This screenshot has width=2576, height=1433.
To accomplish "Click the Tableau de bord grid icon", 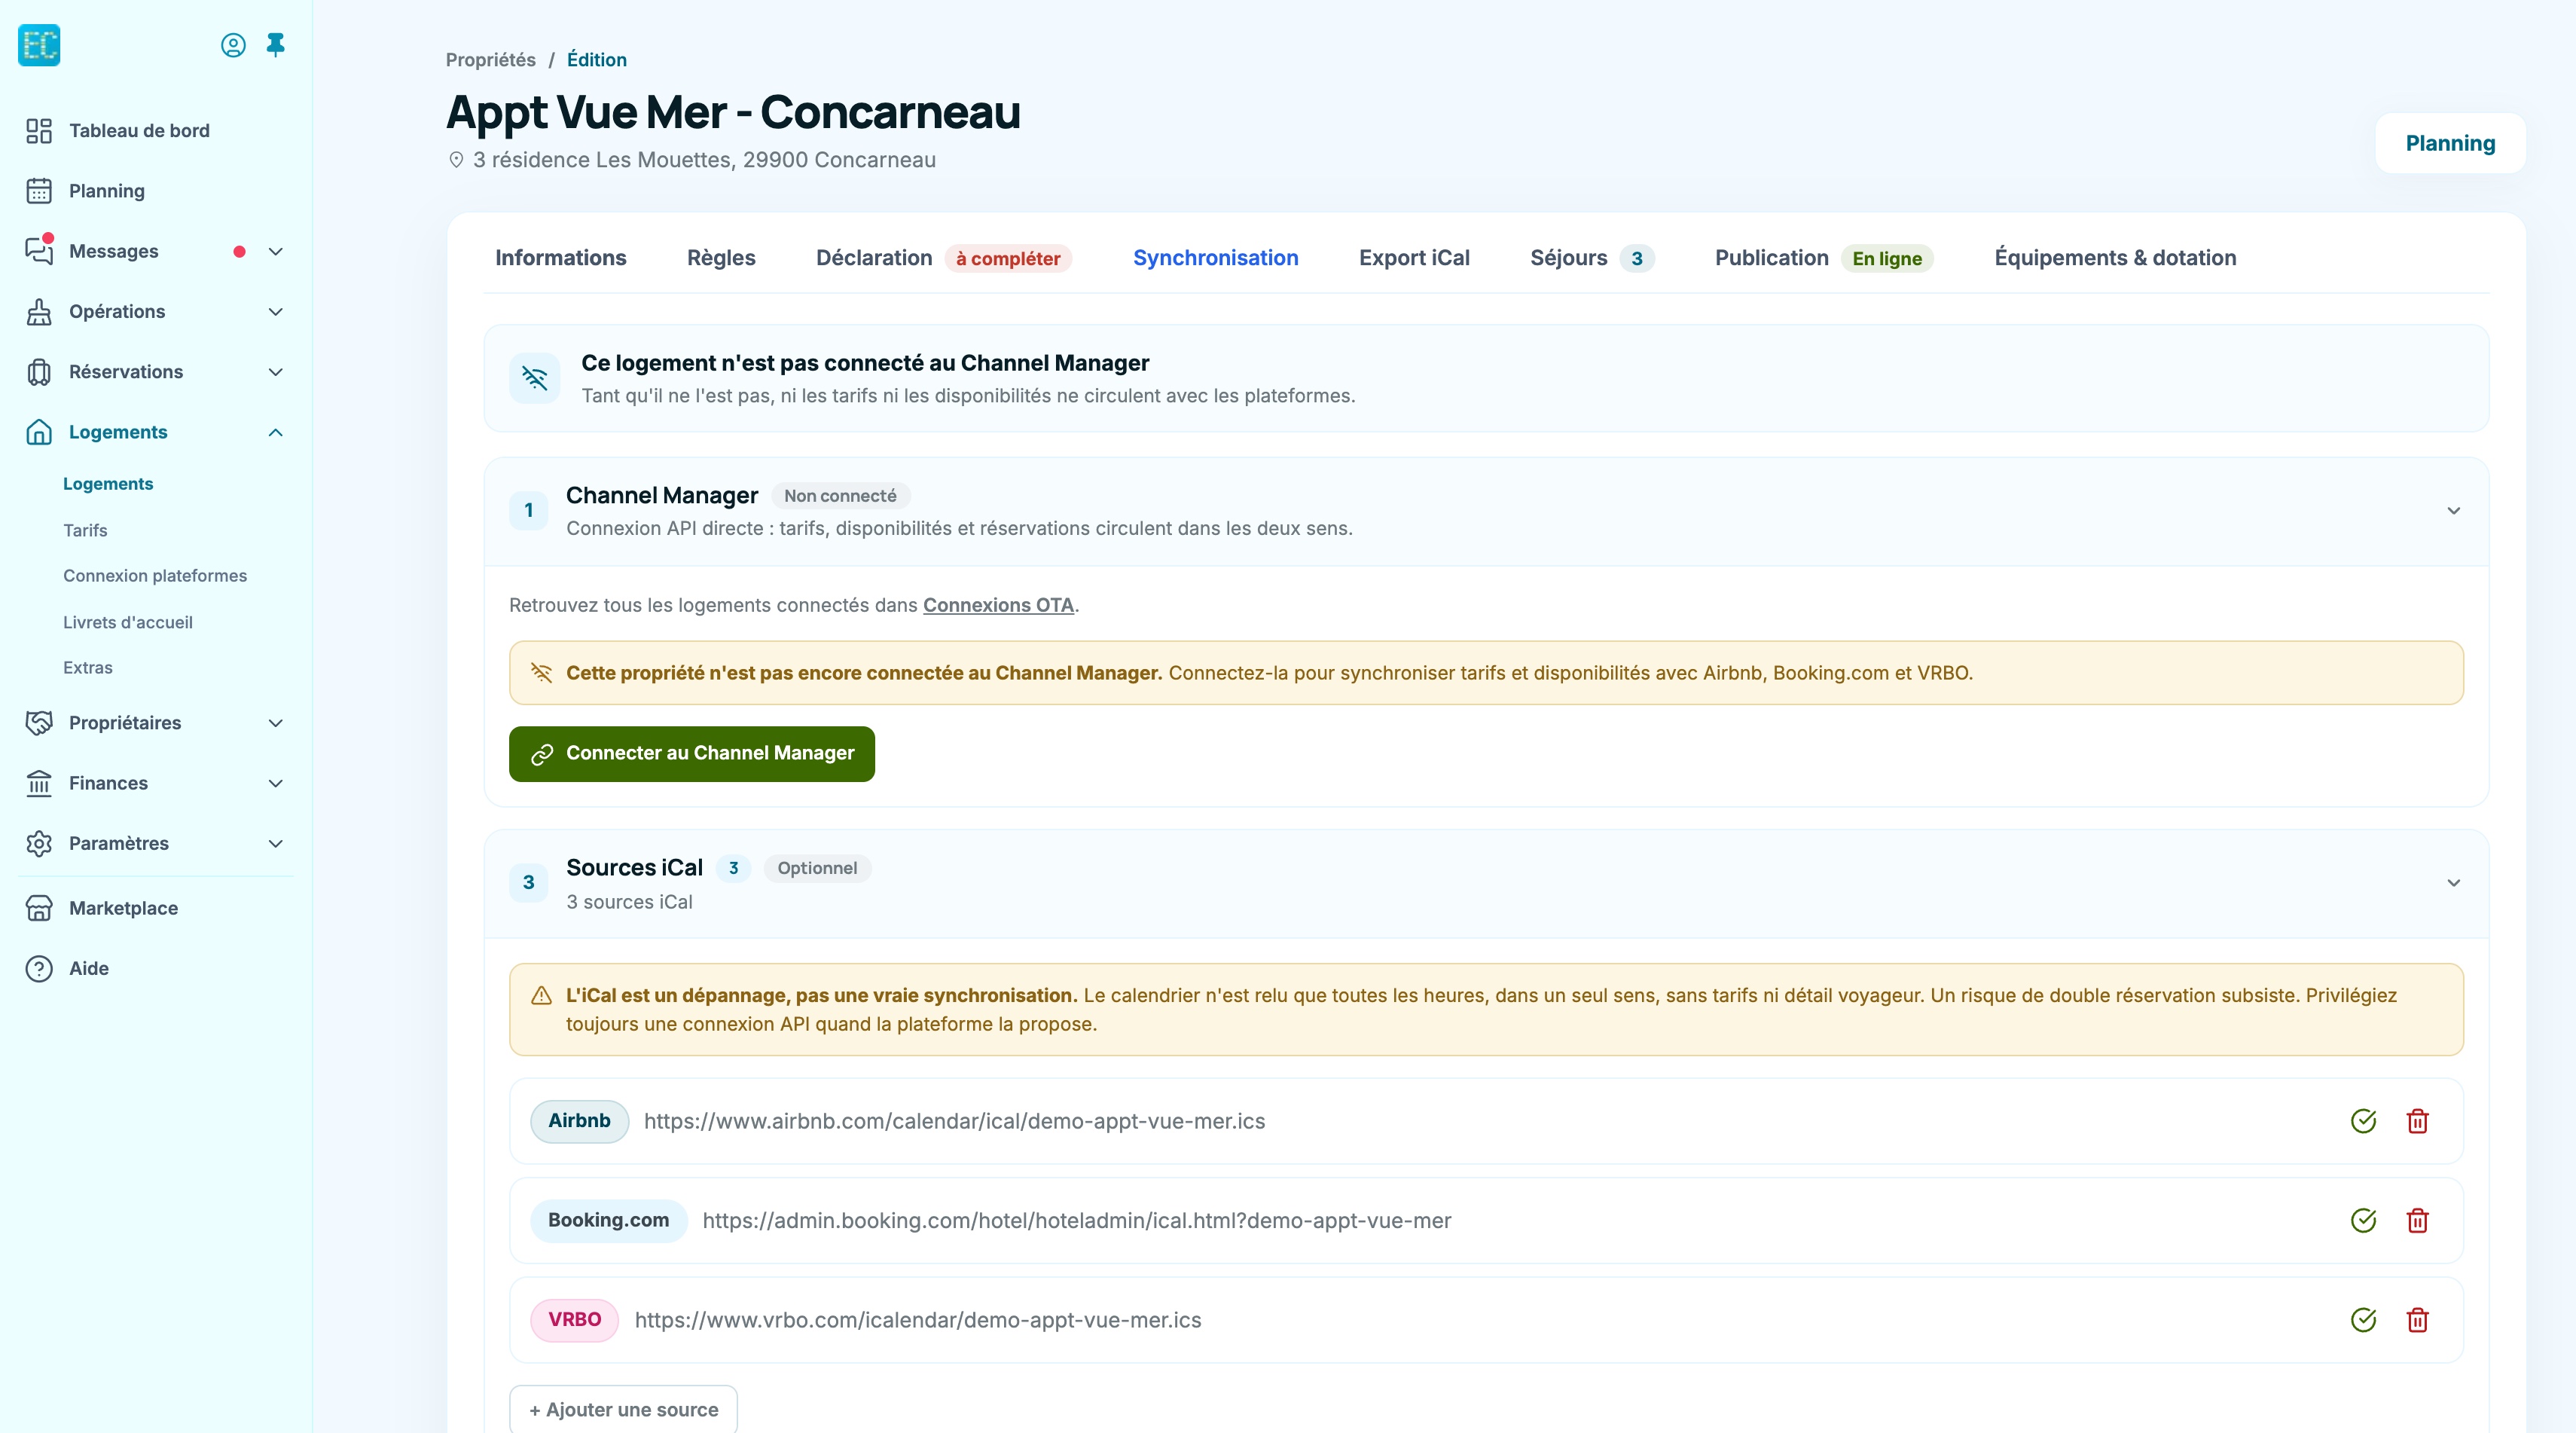I will tap(39, 131).
